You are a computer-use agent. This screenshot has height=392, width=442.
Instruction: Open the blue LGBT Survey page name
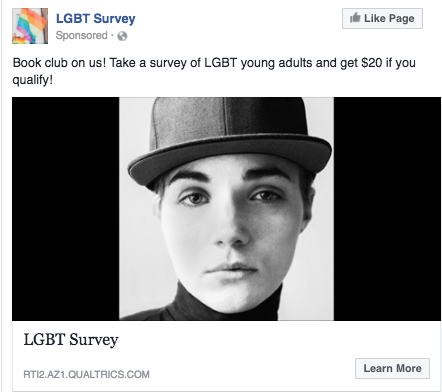click(x=96, y=18)
